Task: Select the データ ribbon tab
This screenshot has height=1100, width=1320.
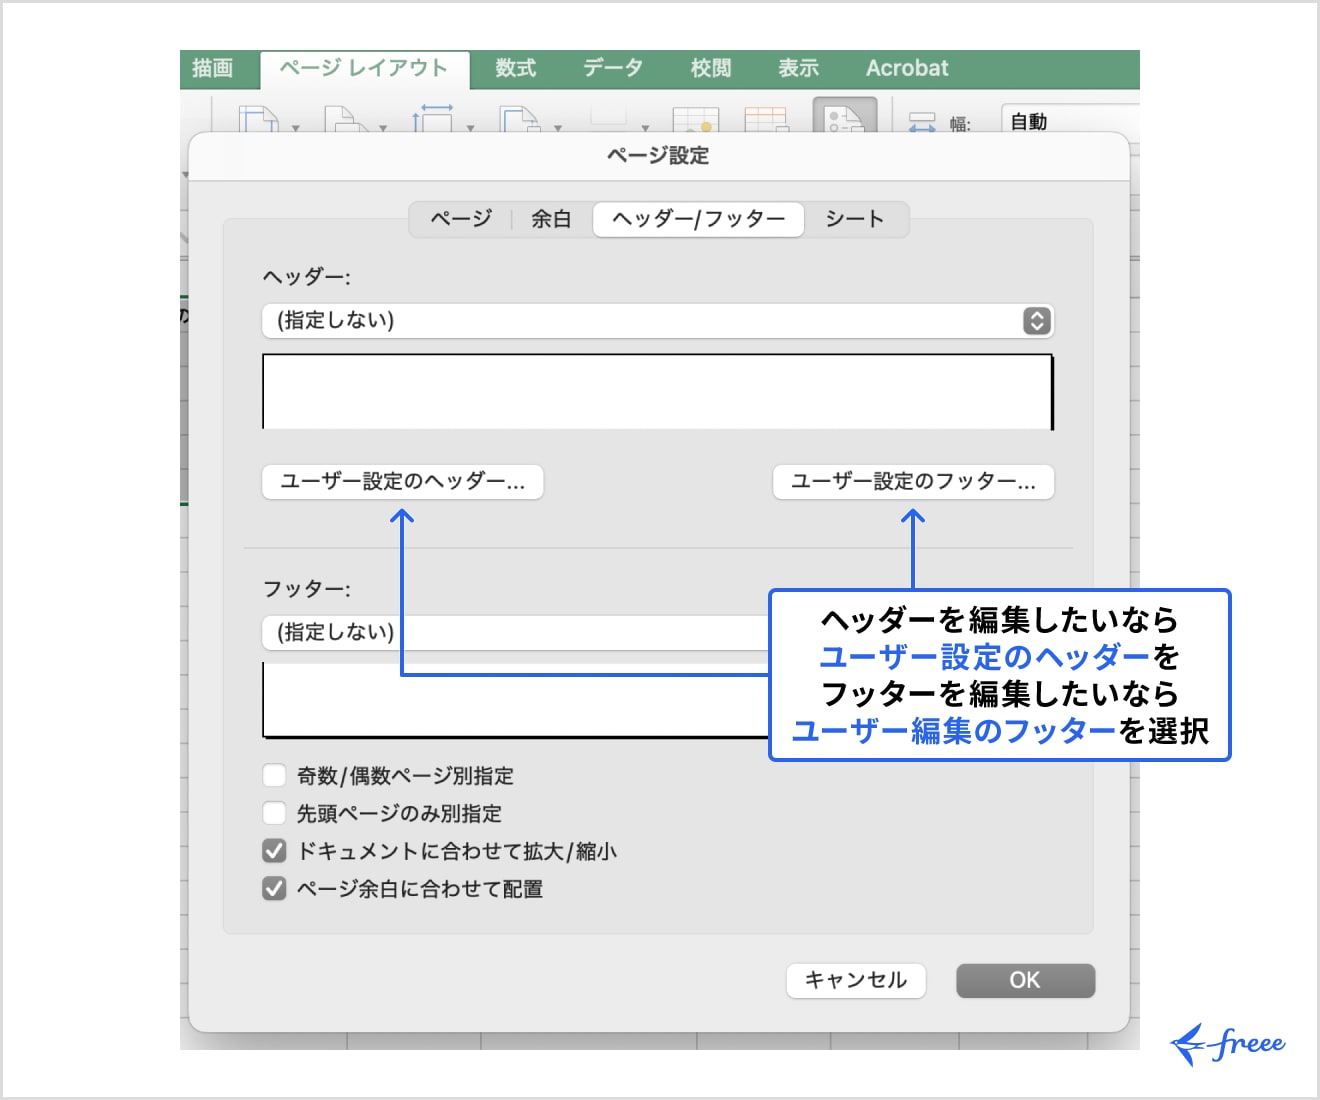Action: pos(613,67)
